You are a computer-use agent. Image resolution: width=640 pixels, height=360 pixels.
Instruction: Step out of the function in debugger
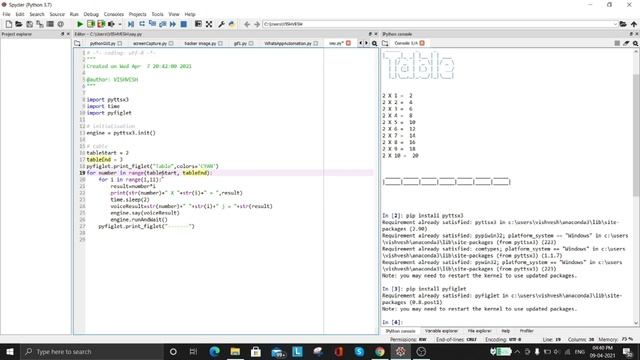click(162, 24)
